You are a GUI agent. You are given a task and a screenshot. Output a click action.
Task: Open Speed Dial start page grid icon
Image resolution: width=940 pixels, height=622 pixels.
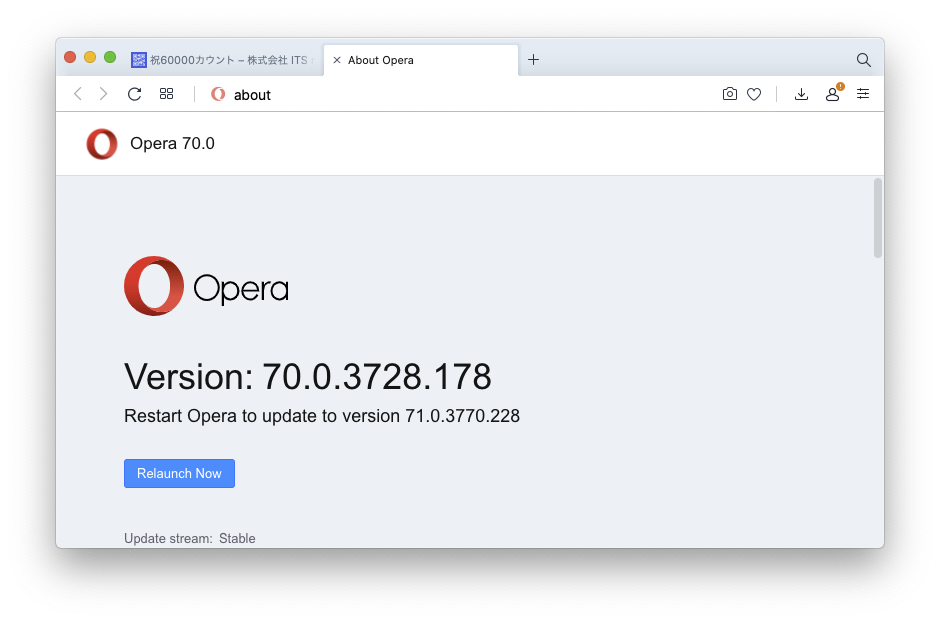167,94
